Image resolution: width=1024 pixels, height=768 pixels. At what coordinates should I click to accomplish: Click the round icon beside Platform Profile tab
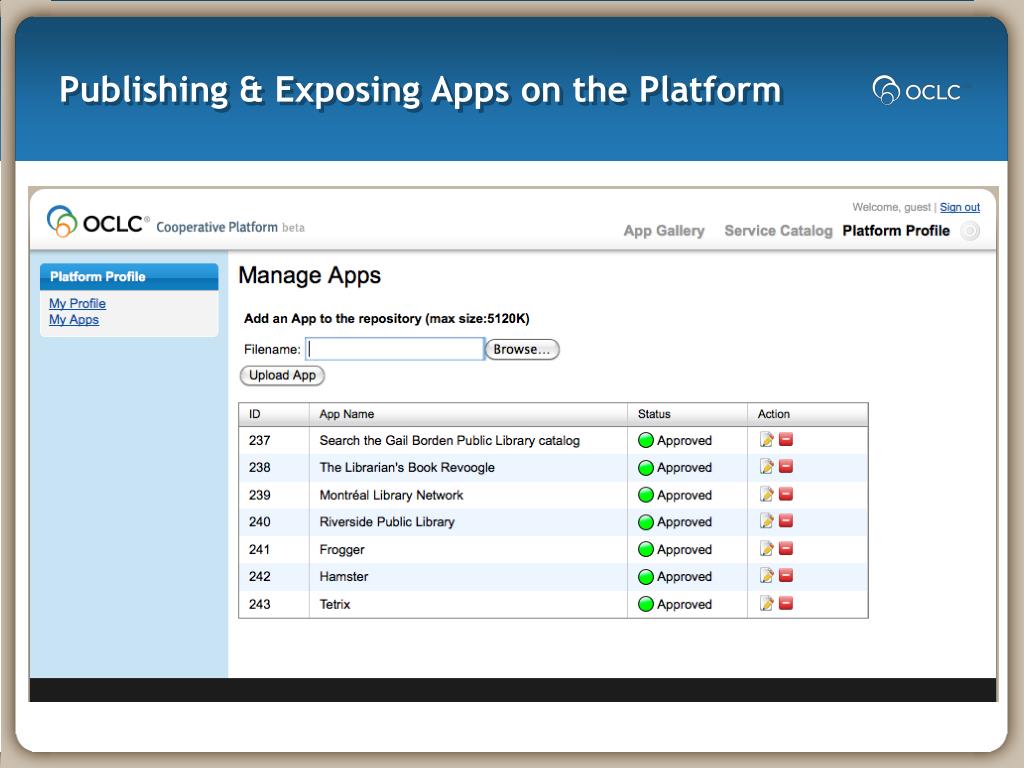970,231
